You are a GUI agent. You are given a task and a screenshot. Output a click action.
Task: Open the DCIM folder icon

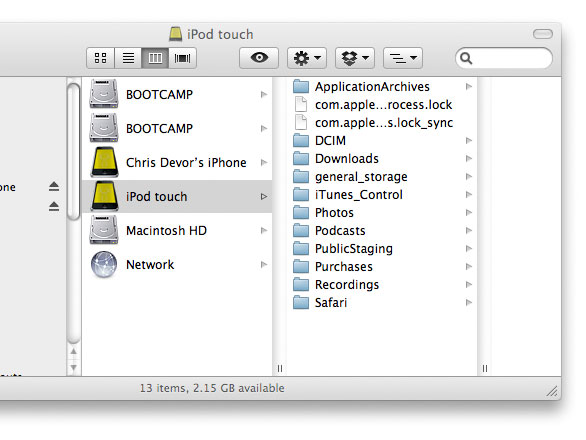point(301,141)
